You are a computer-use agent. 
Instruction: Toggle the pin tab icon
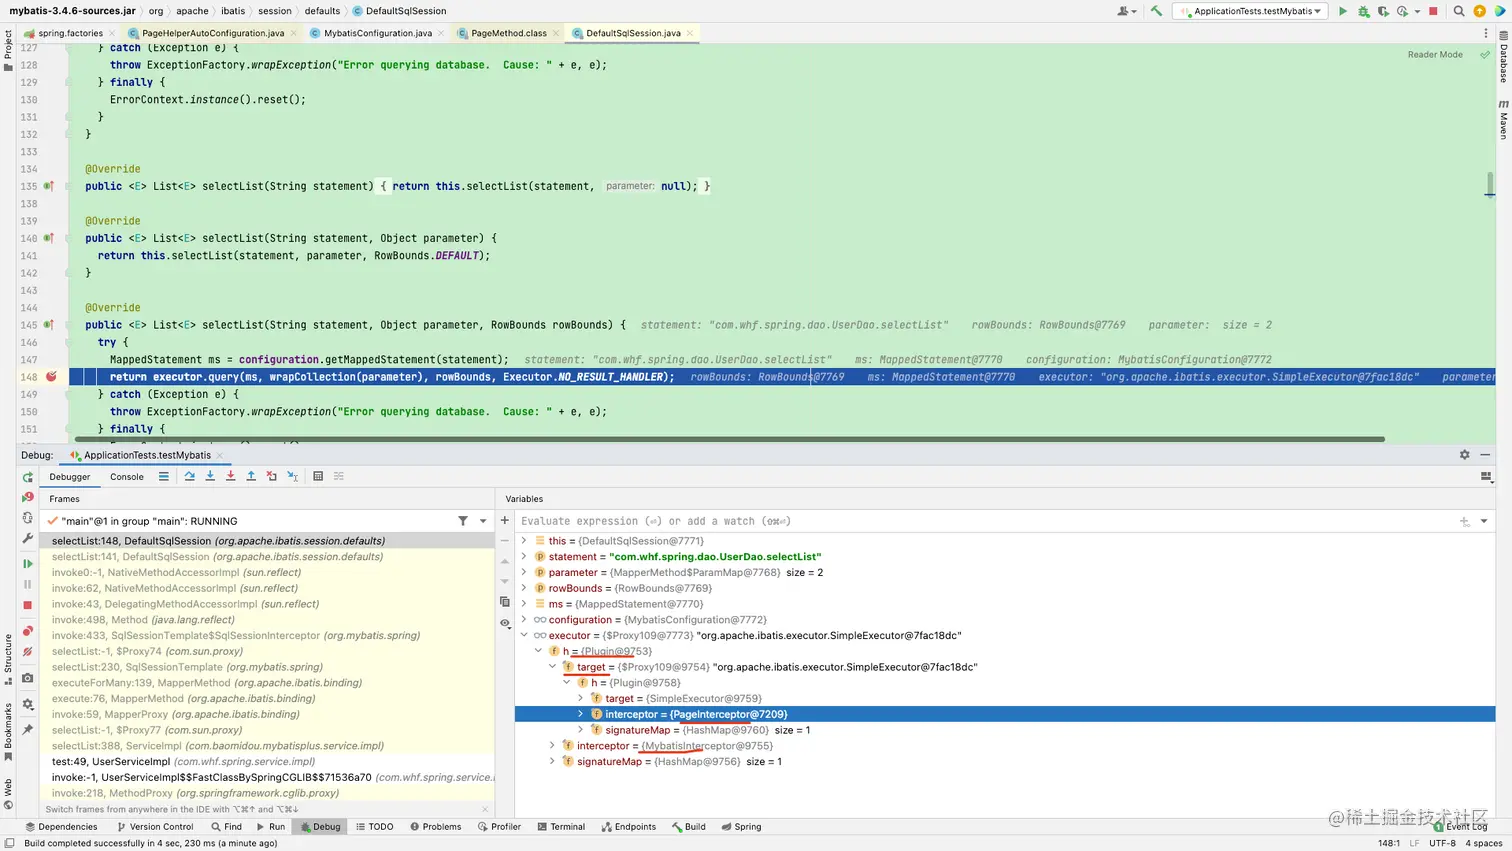tap(28, 730)
